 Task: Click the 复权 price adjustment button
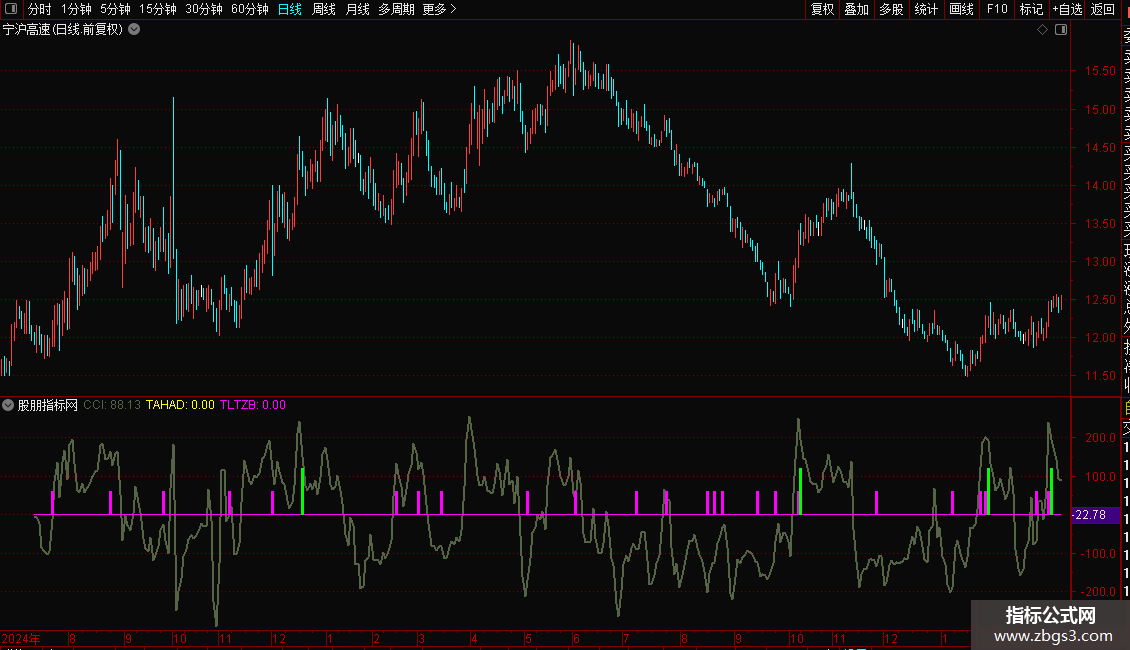(822, 10)
